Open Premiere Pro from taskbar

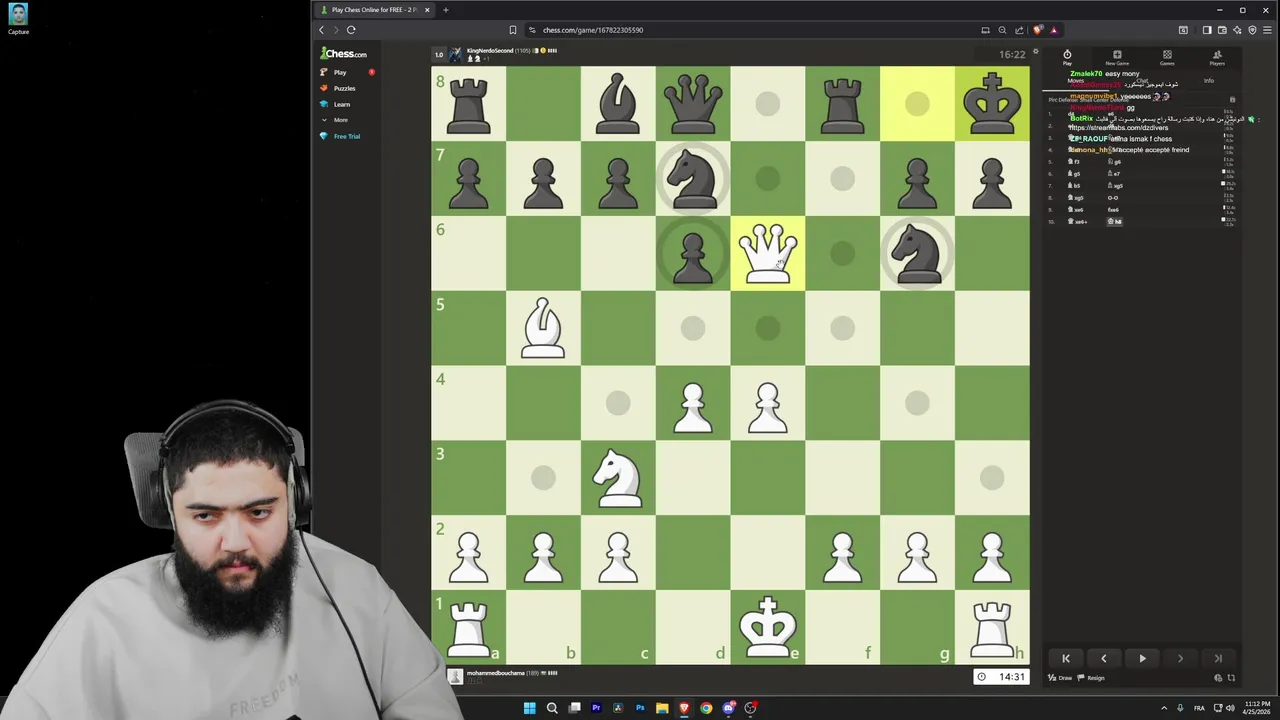click(x=596, y=708)
